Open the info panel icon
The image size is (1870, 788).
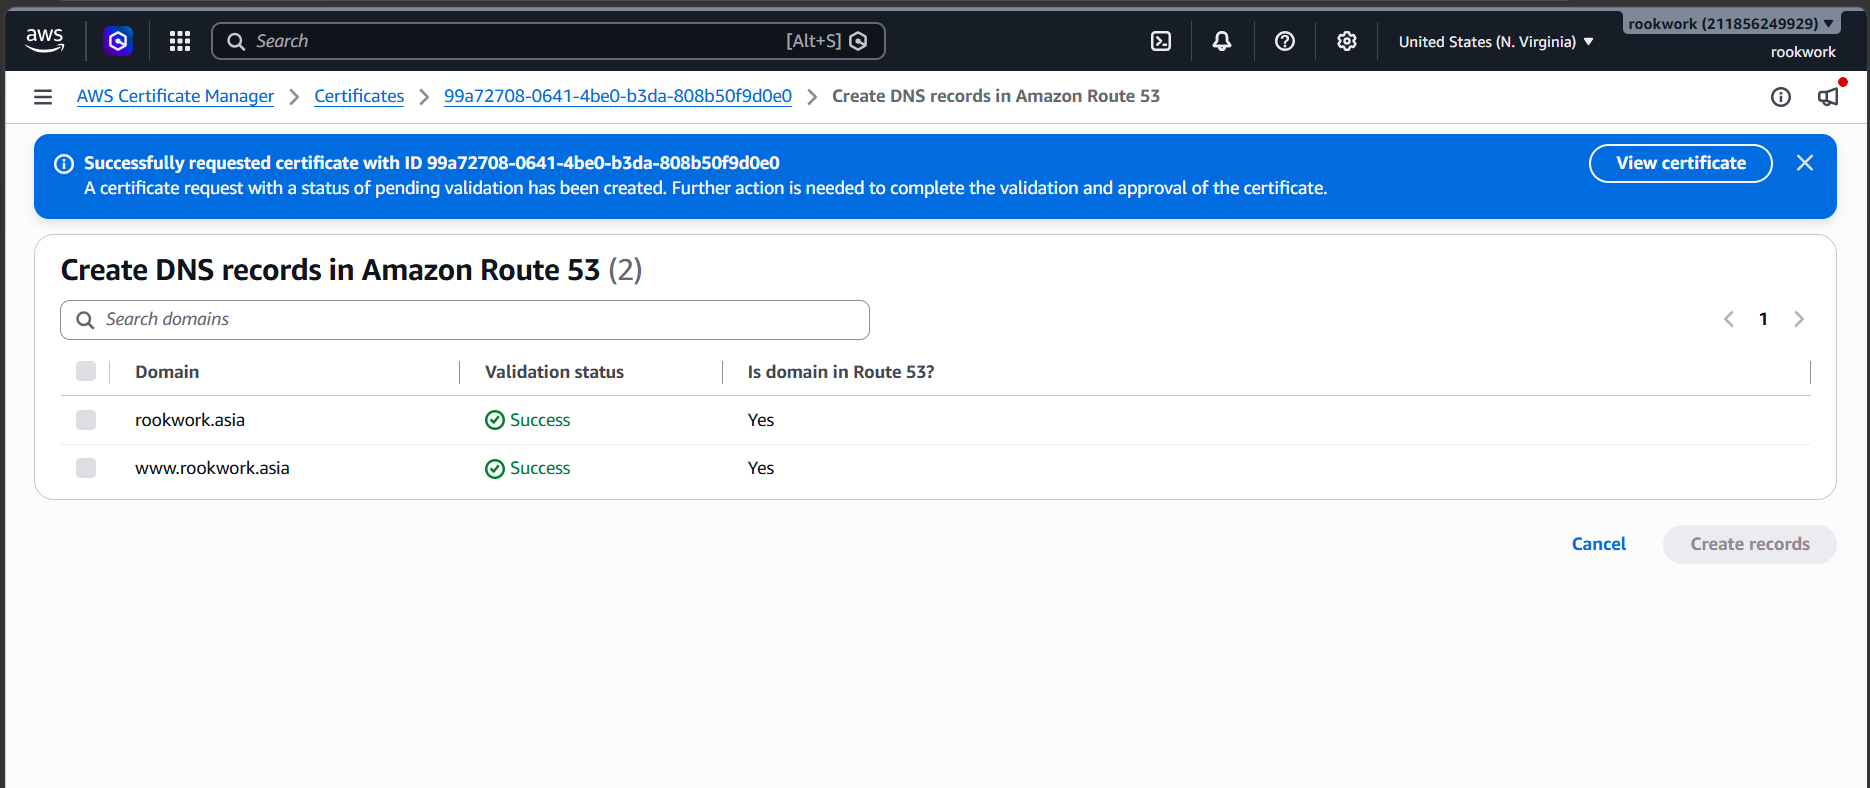(1781, 97)
